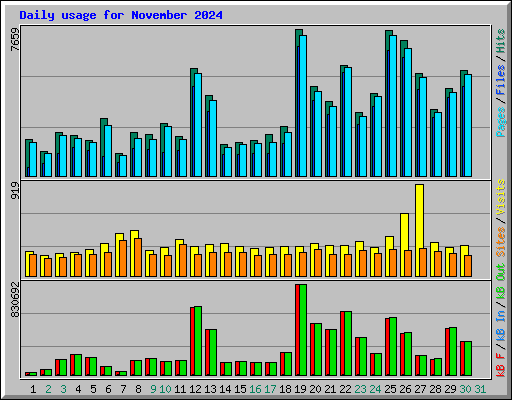The width and height of the screenshot is (512, 400).
Task: Click day label 25 on the x-axis
Action: pyautogui.click(x=390, y=389)
